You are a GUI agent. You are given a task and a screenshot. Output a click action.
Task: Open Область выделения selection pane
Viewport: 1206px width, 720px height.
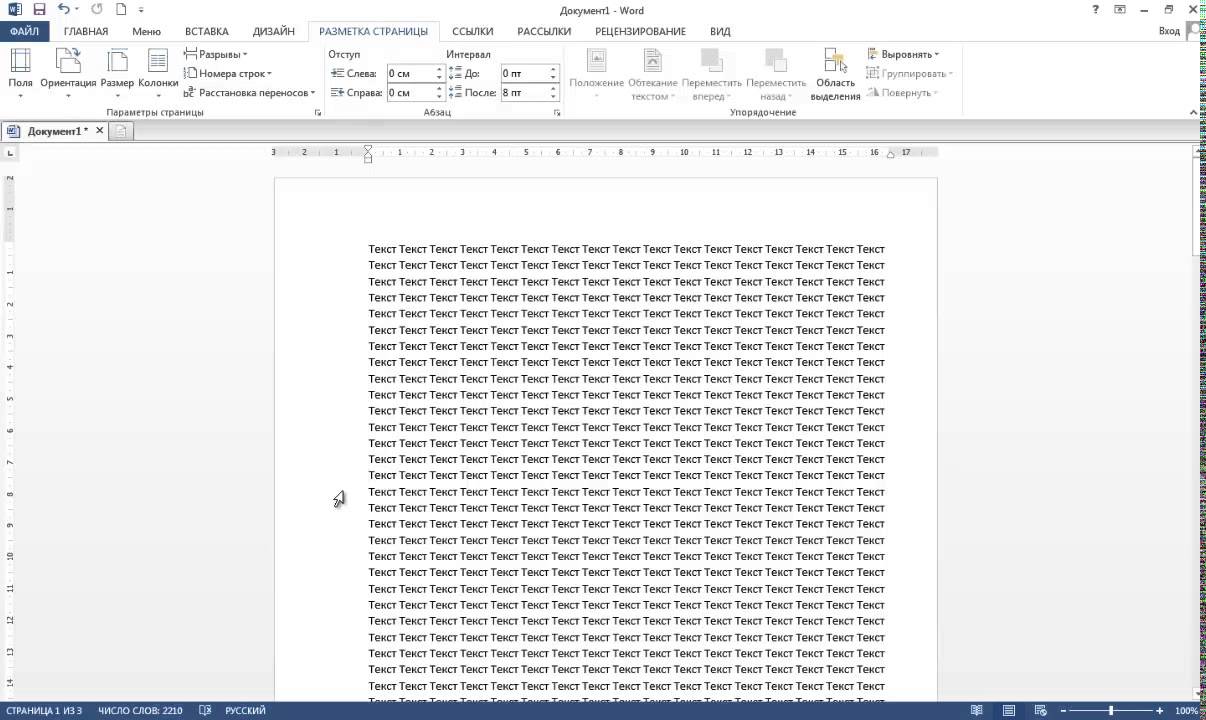(835, 74)
